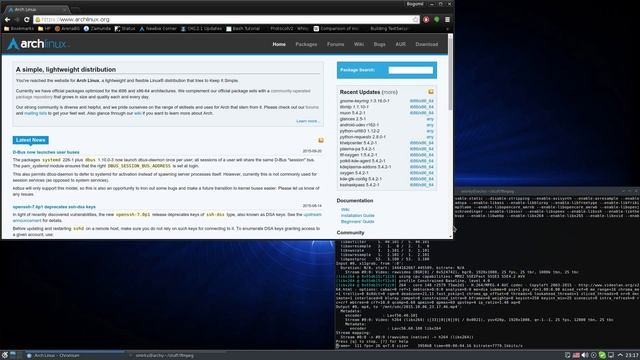The height and width of the screenshot is (360, 640).
Task: Click the browser forward arrow
Action: (17, 19)
